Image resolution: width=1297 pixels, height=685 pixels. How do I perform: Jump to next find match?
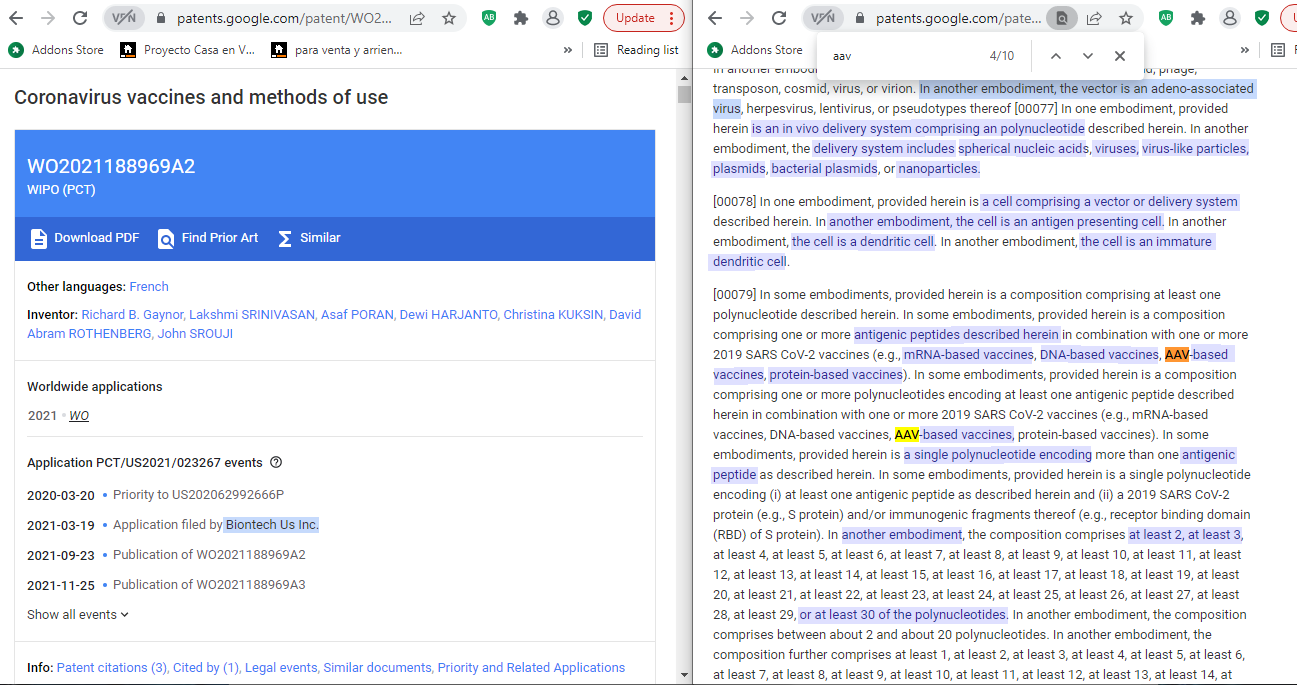click(x=1088, y=56)
